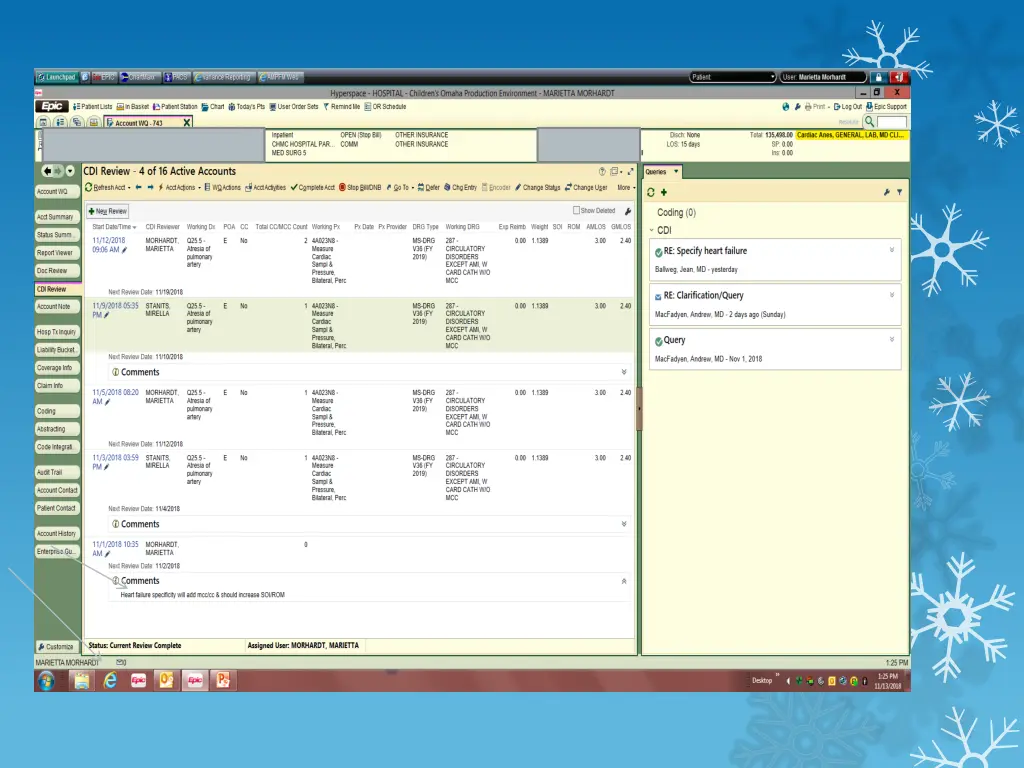1024x768 pixels.
Task: Open Coding in the sidebar
Action: (x=57, y=411)
